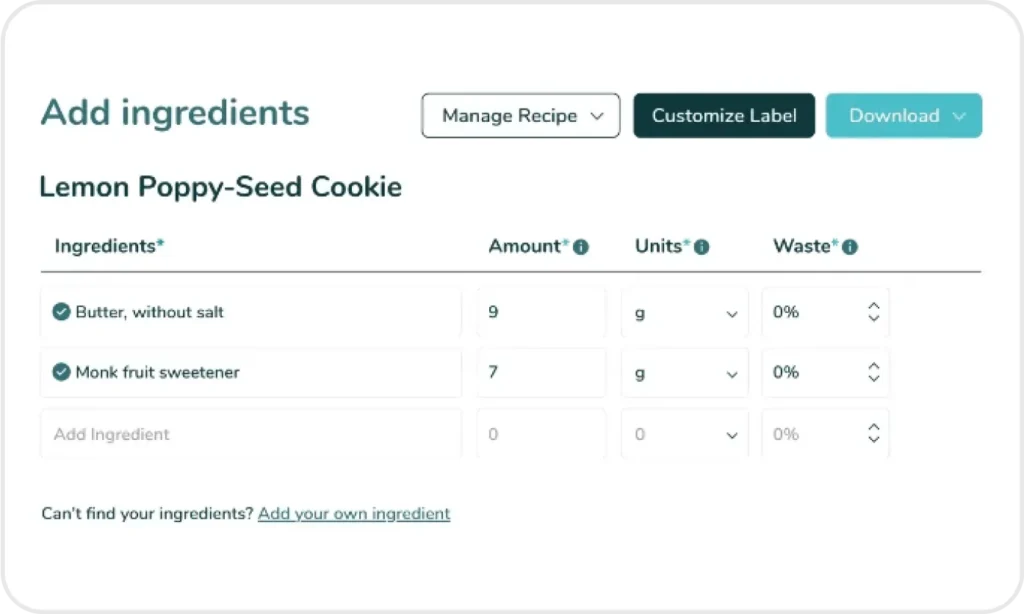The image size is (1024, 614).
Task: Click the empty amount field showing 0
Action: (x=540, y=434)
